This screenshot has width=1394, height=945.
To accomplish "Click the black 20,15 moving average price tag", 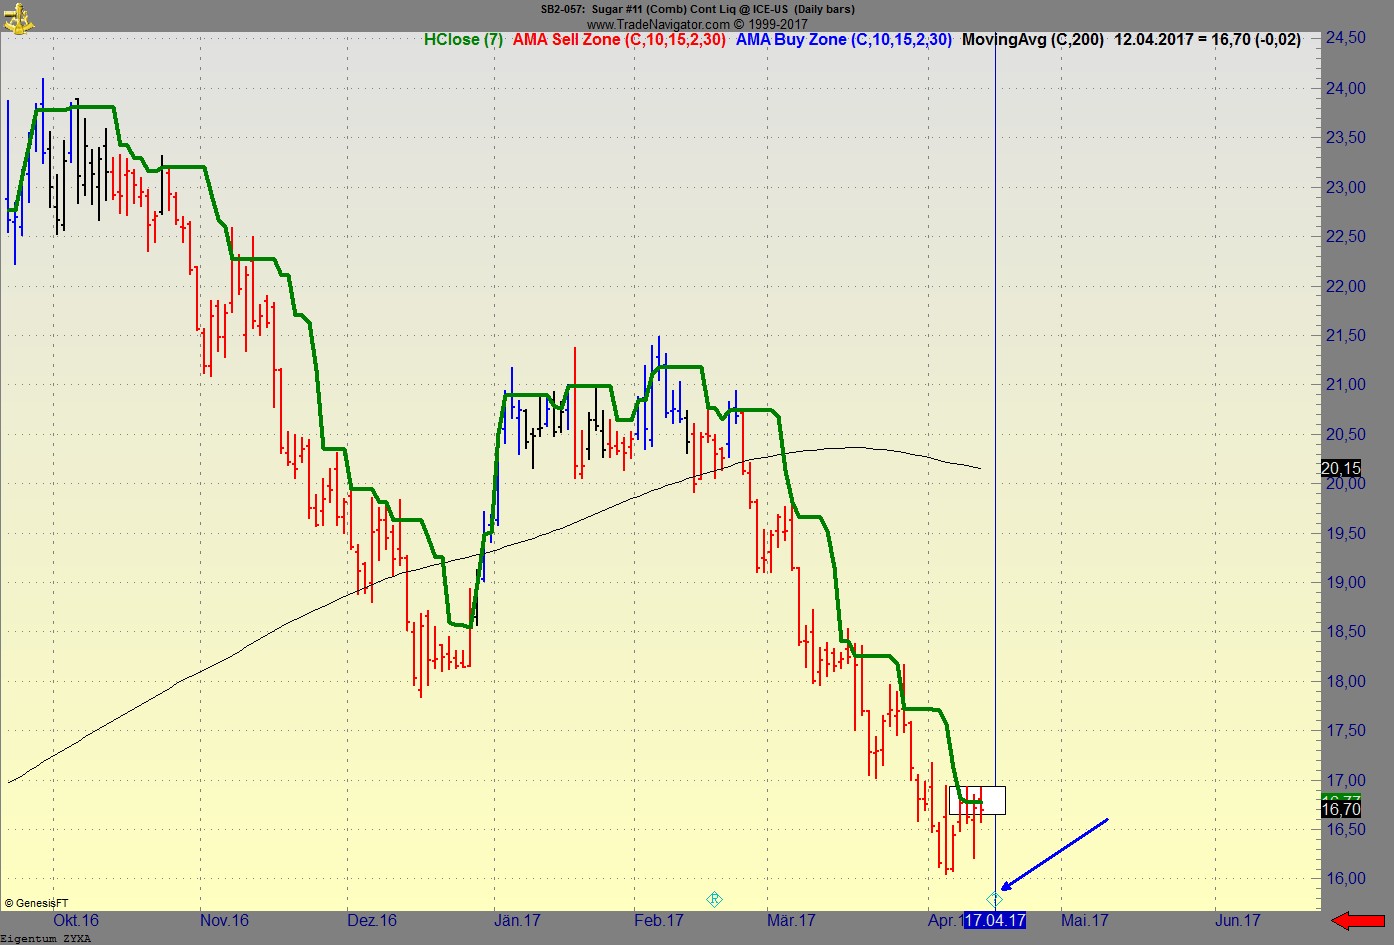I will 1340,468.
